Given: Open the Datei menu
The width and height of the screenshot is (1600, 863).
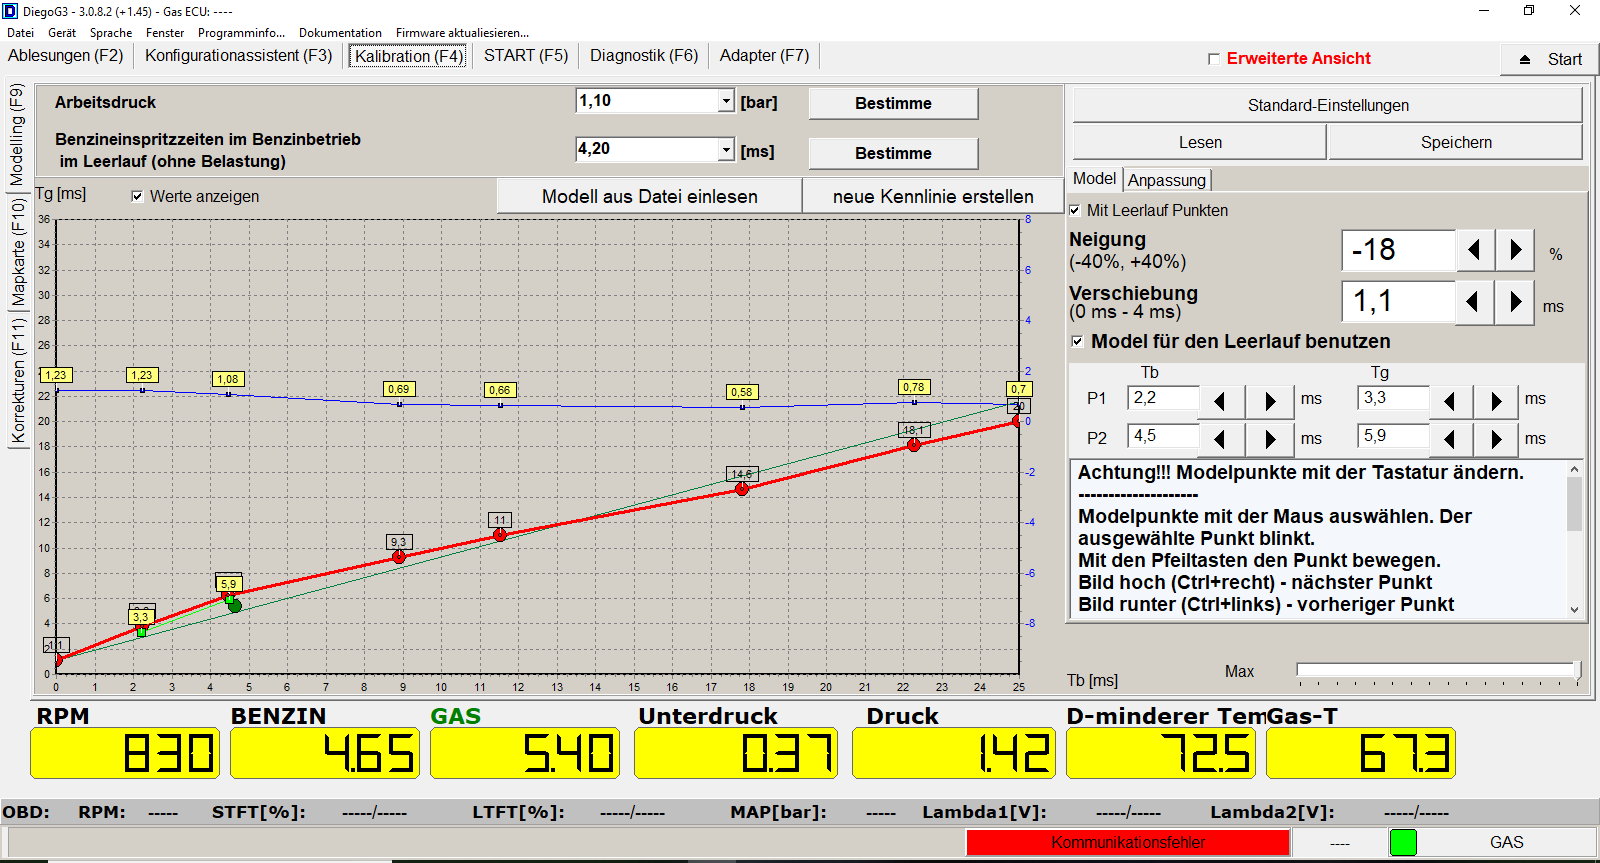Looking at the screenshot, I should pos(20,33).
